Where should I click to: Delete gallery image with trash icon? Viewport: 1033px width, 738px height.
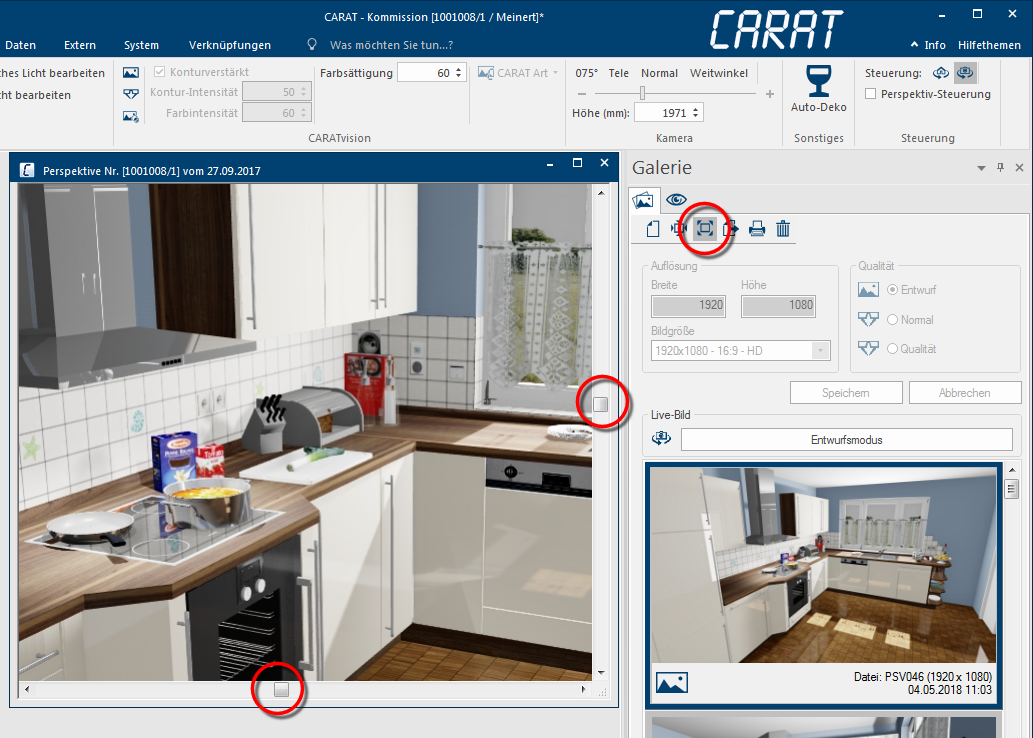(783, 229)
